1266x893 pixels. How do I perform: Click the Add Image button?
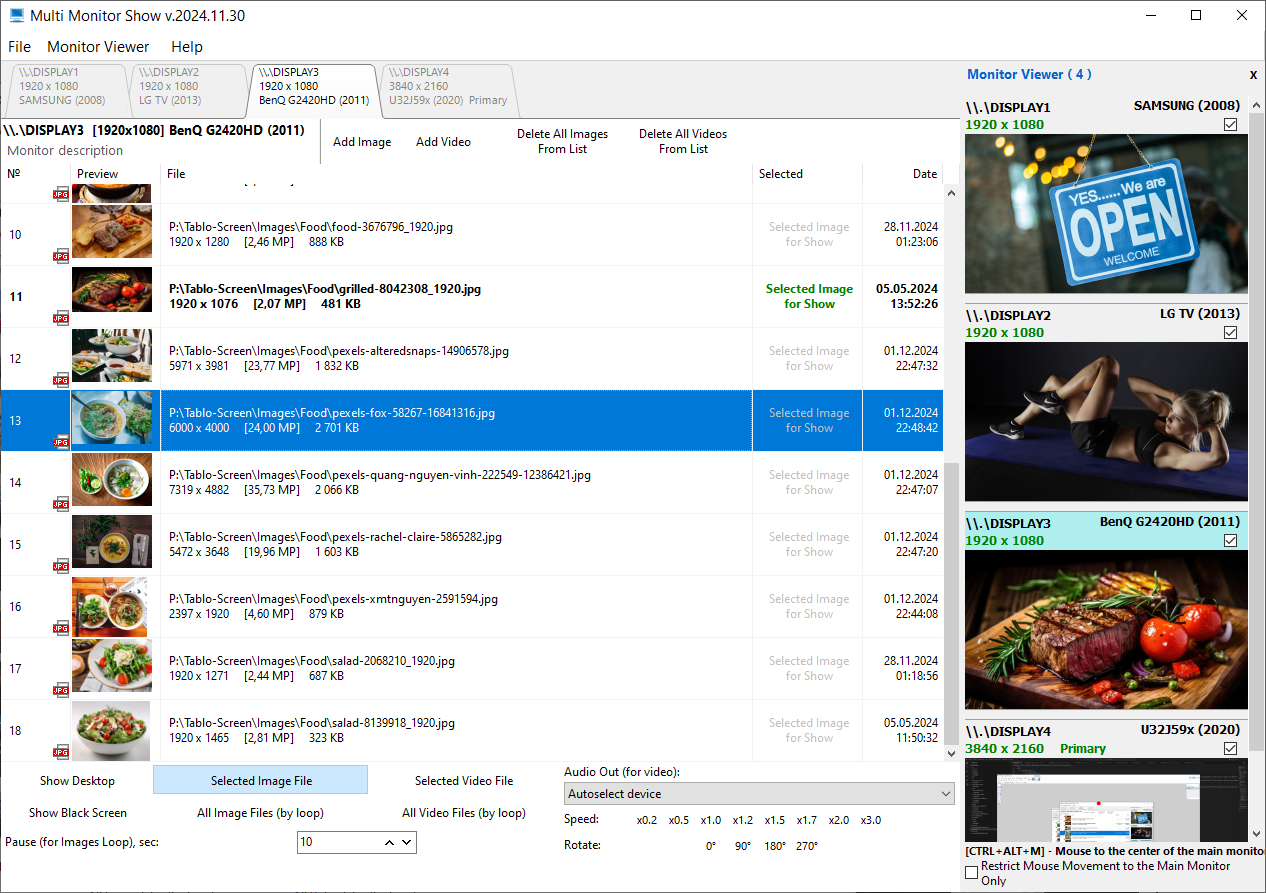[361, 142]
